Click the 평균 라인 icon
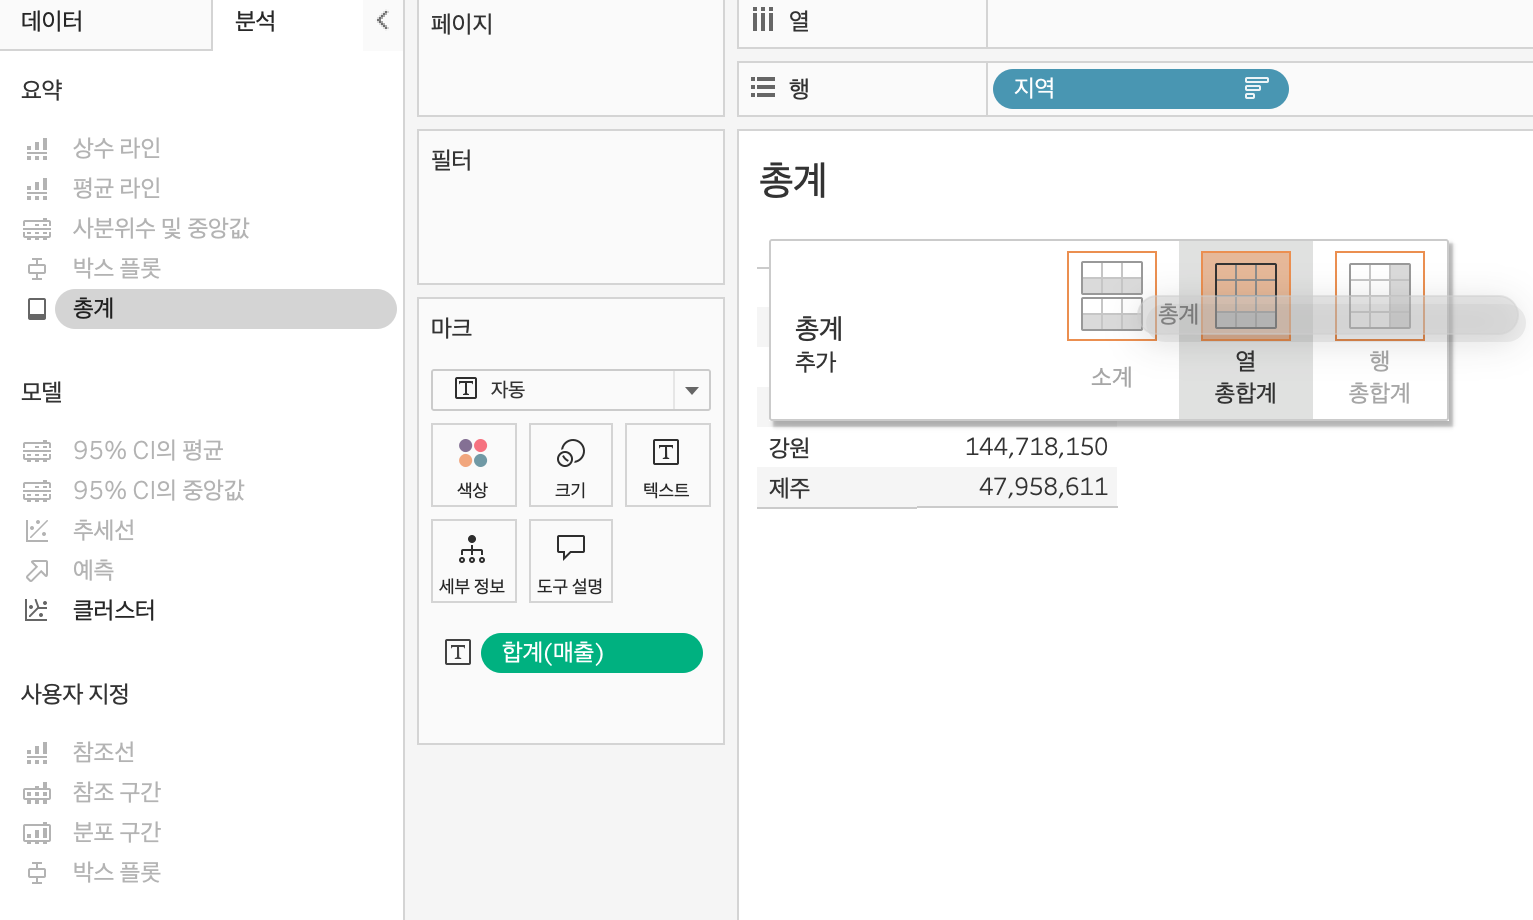The height and width of the screenshot is (920, 1533). [37, 189]
